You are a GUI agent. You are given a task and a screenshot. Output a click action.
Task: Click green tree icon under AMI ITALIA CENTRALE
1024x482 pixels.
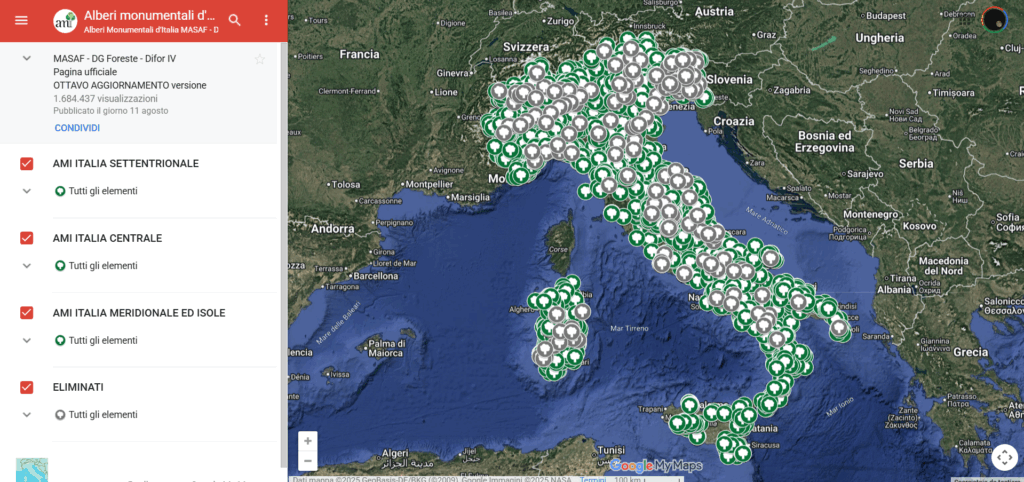[x=60, y=266]
